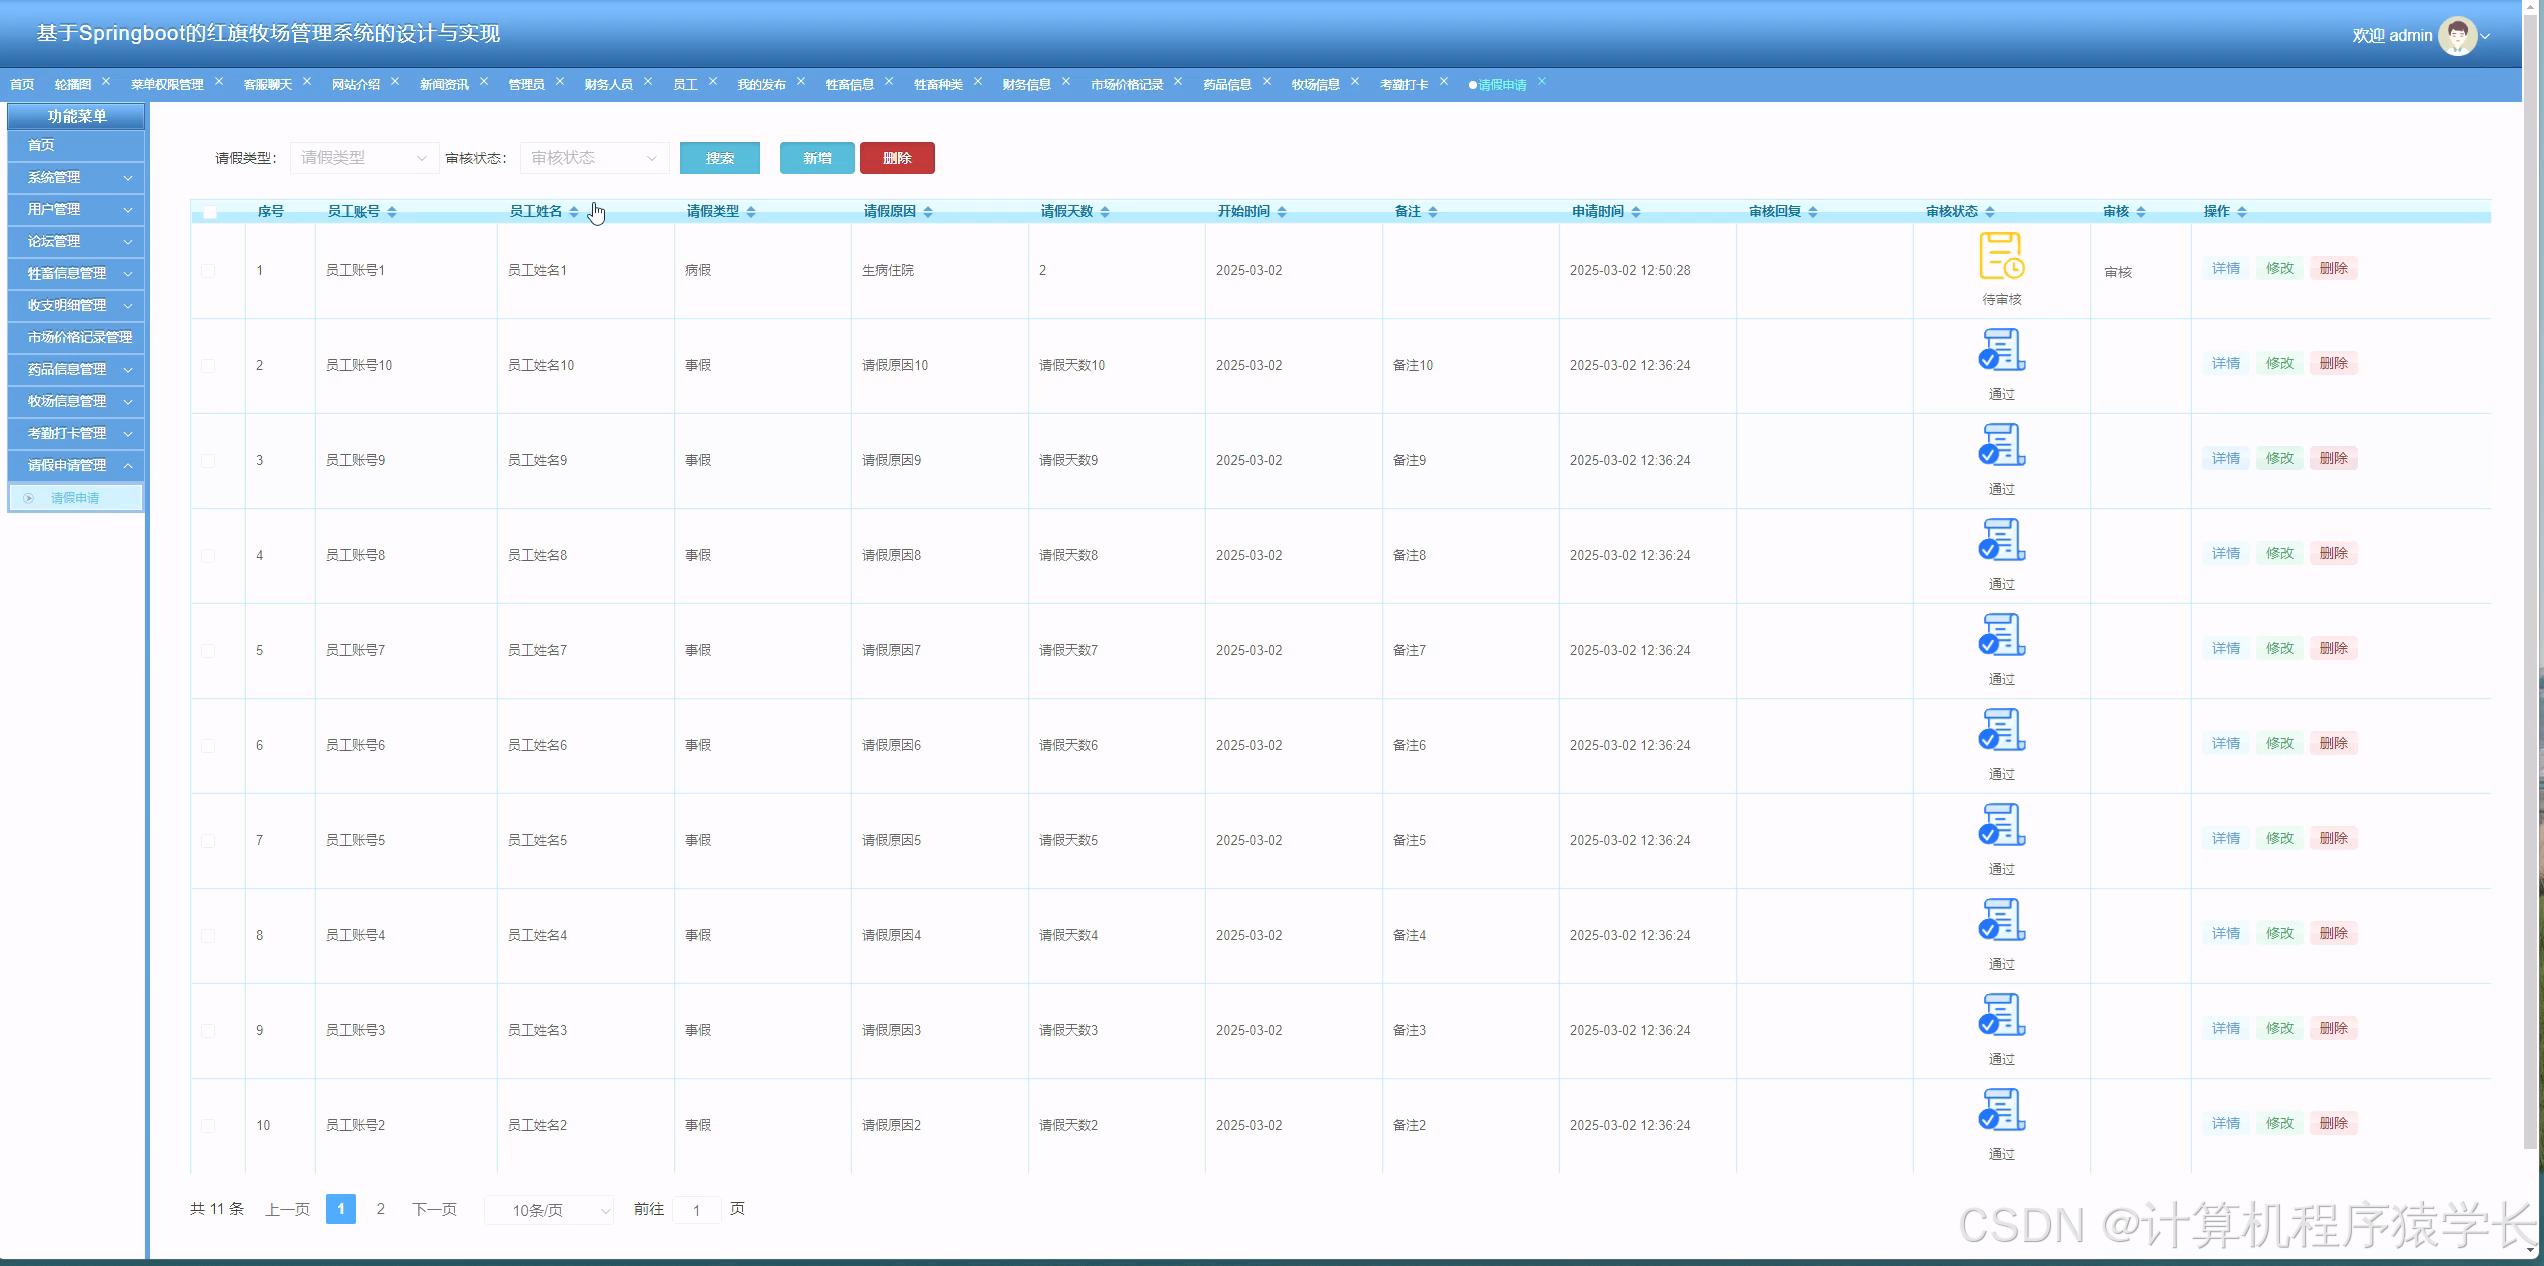Check the row checkbox for 员工账号1
This screenshot has width=2544, height=1266.
tap(208, 271)
